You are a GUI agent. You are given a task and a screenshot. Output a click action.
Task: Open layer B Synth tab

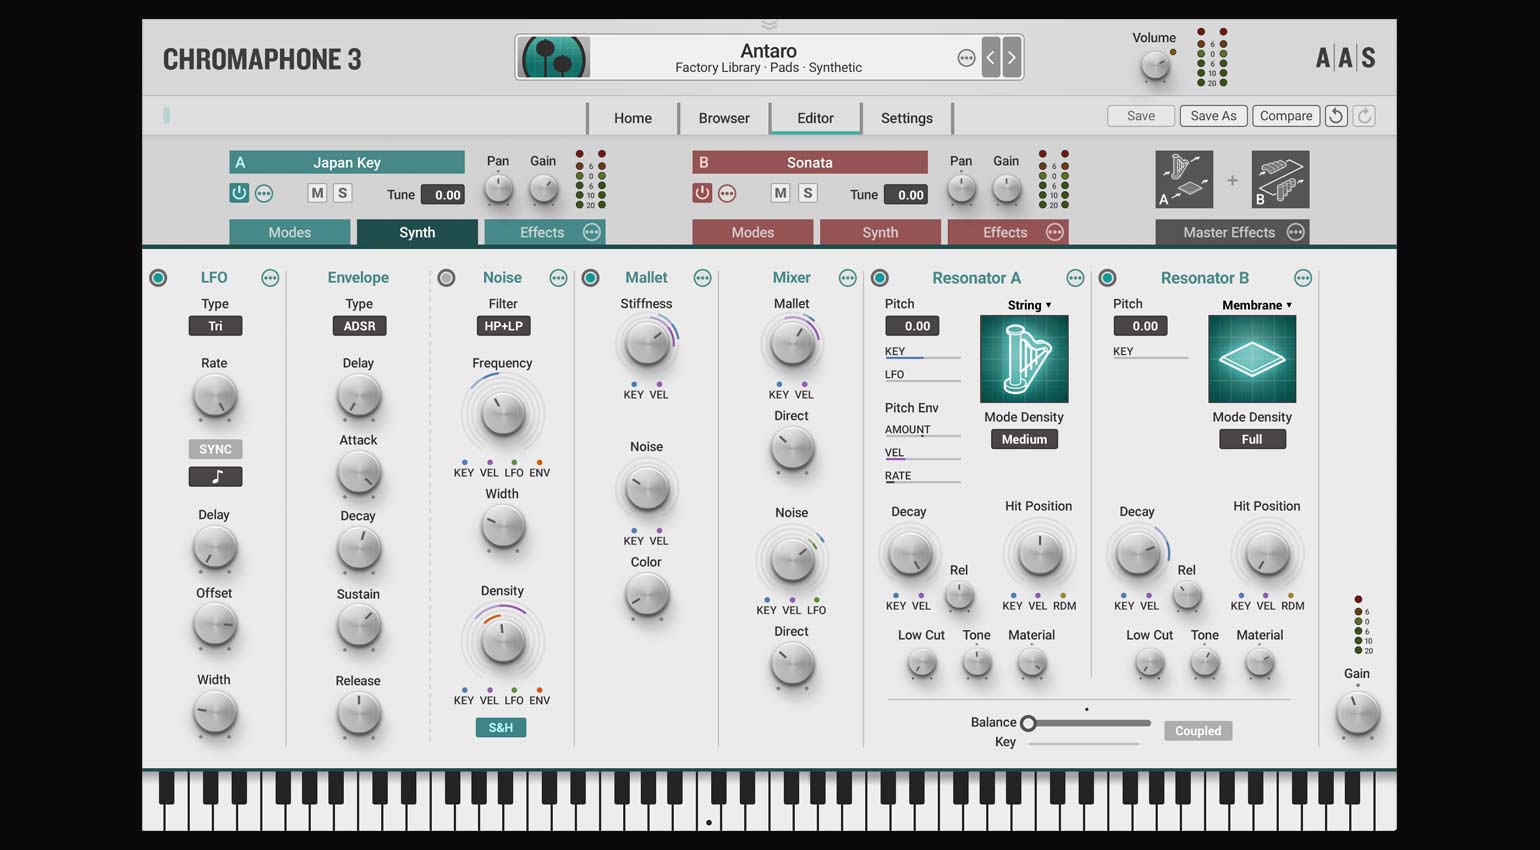click(880, 232)
